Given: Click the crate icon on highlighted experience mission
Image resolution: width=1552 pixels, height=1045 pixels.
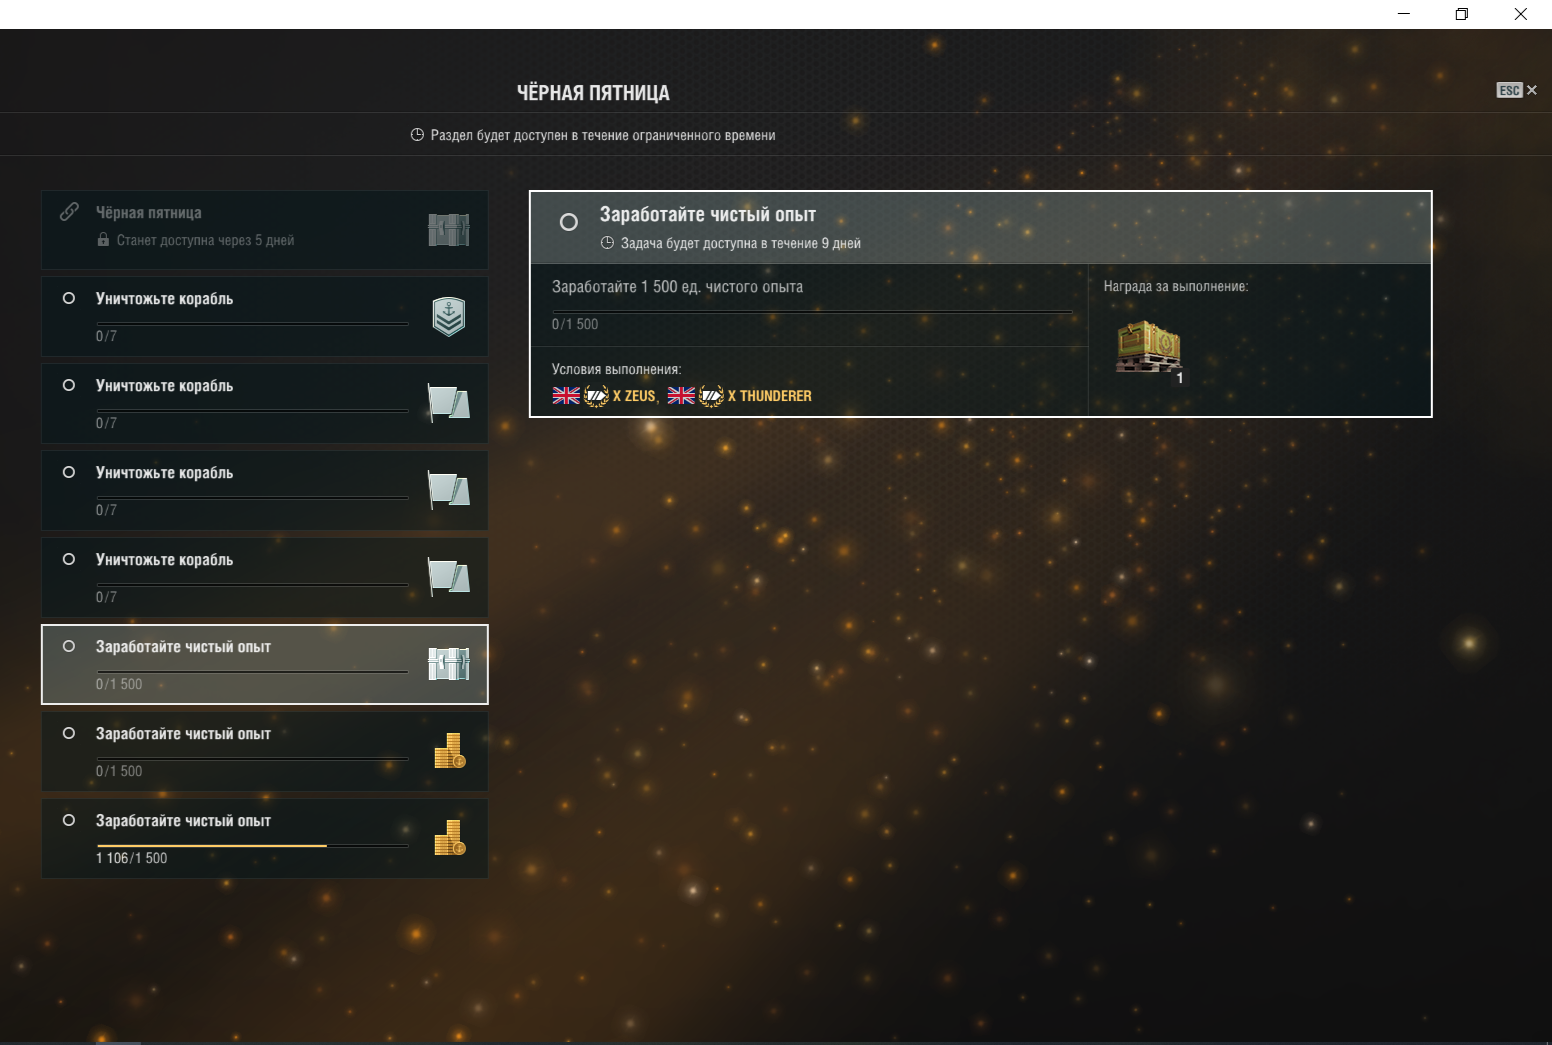Looking at the screenshot, I should [449, 664].
